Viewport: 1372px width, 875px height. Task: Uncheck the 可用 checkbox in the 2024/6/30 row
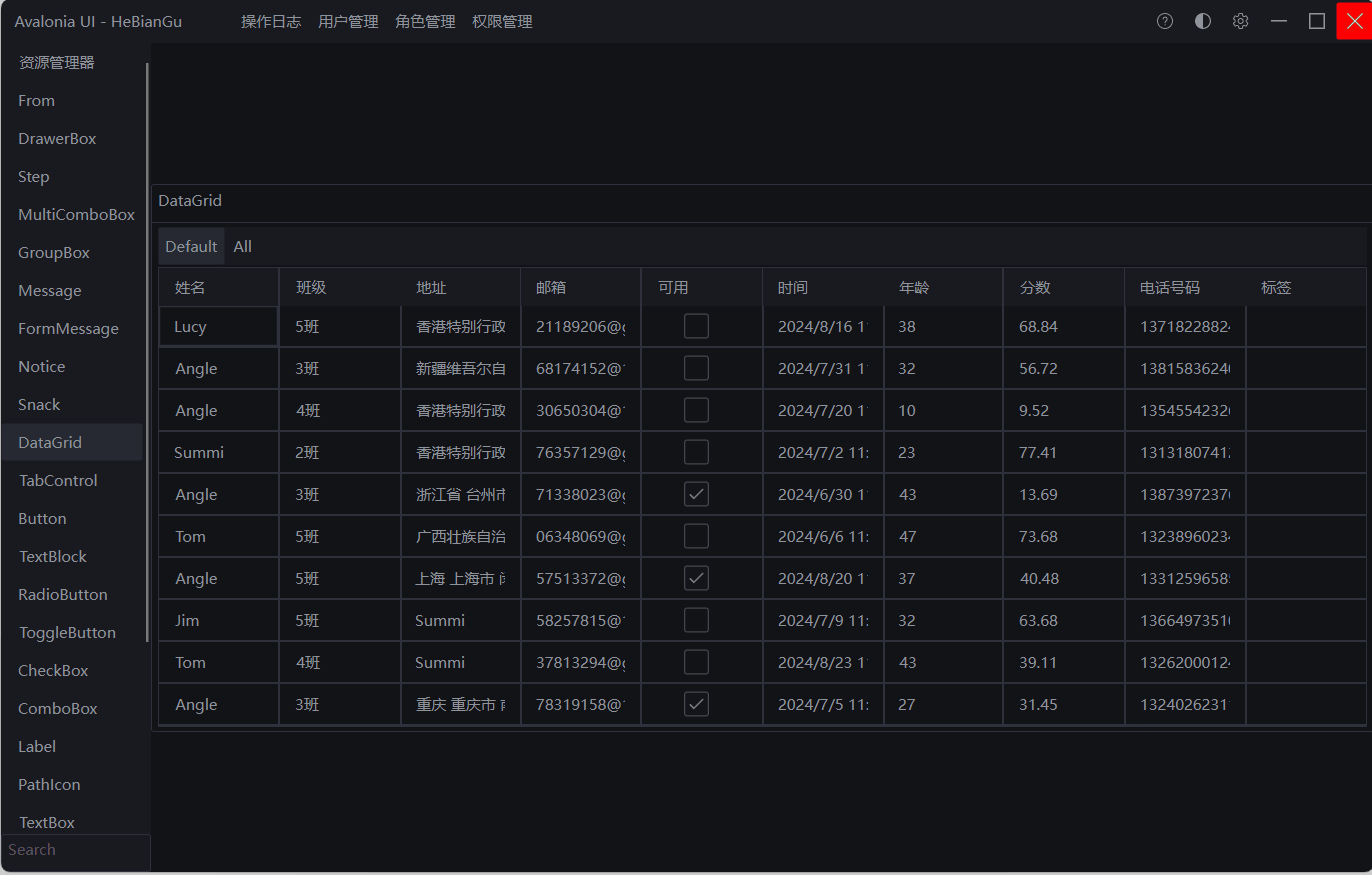coord(696,493)
